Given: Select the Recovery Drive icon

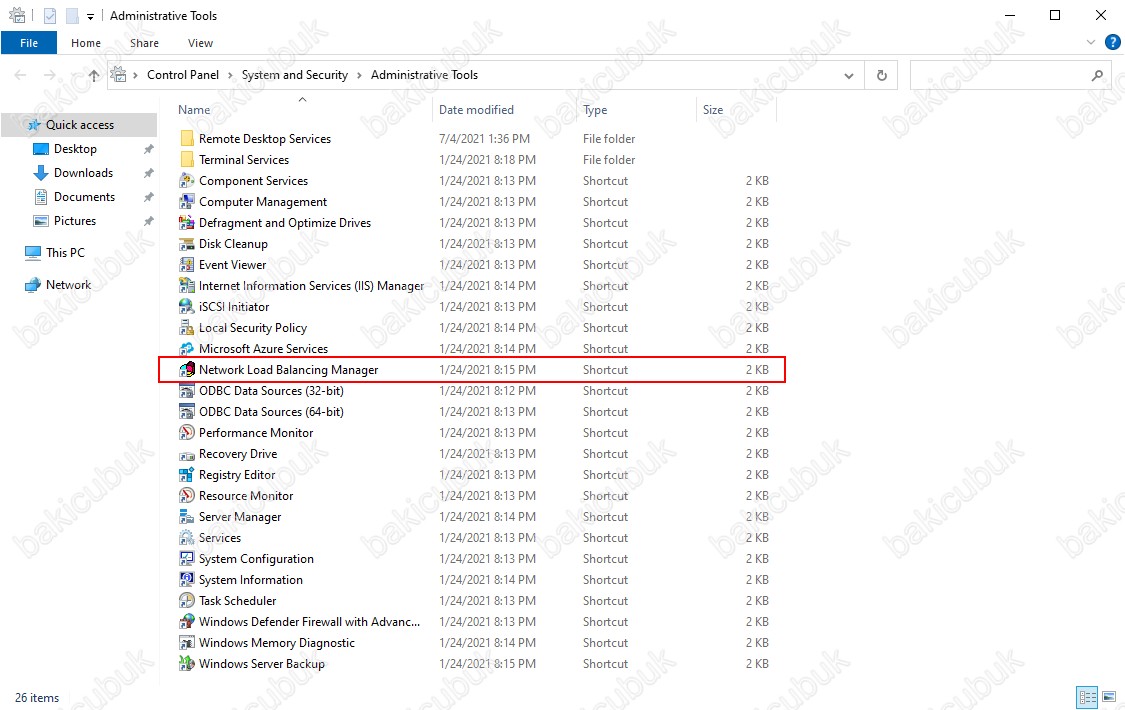Looking at the screenshot, I should [x=187, y=454].
